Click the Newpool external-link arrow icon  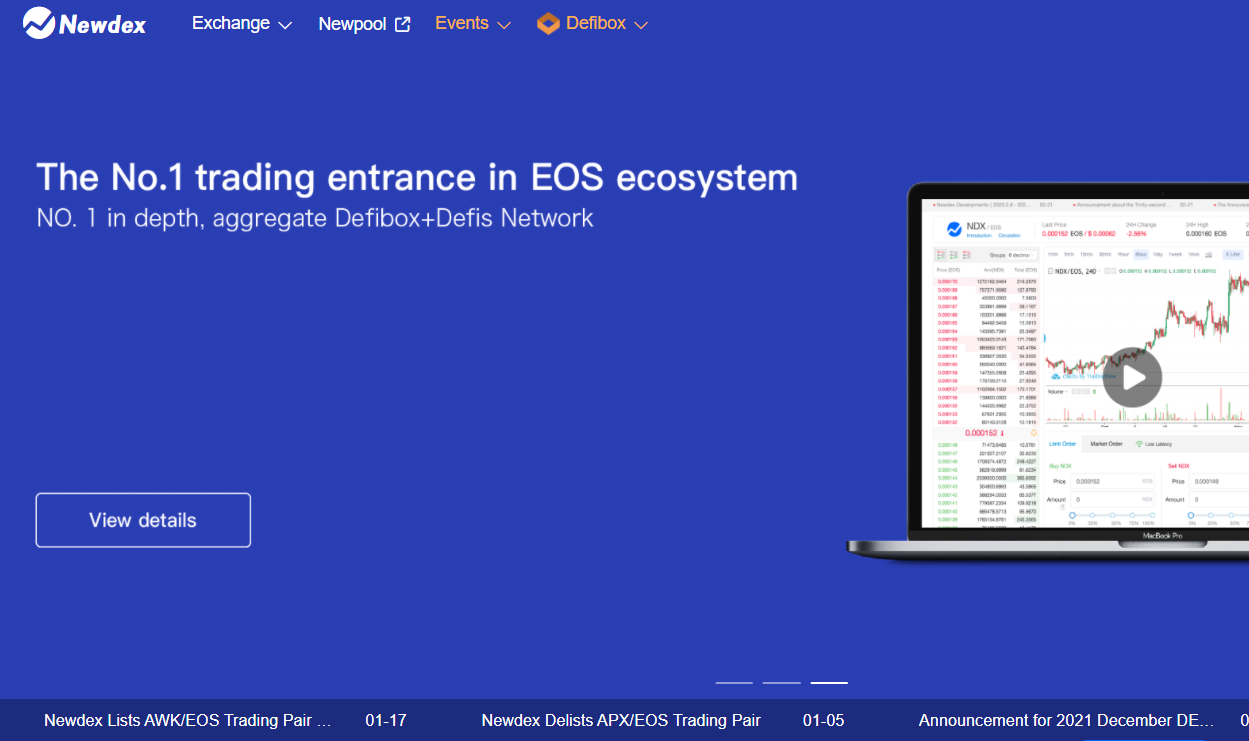pos(403,24)
